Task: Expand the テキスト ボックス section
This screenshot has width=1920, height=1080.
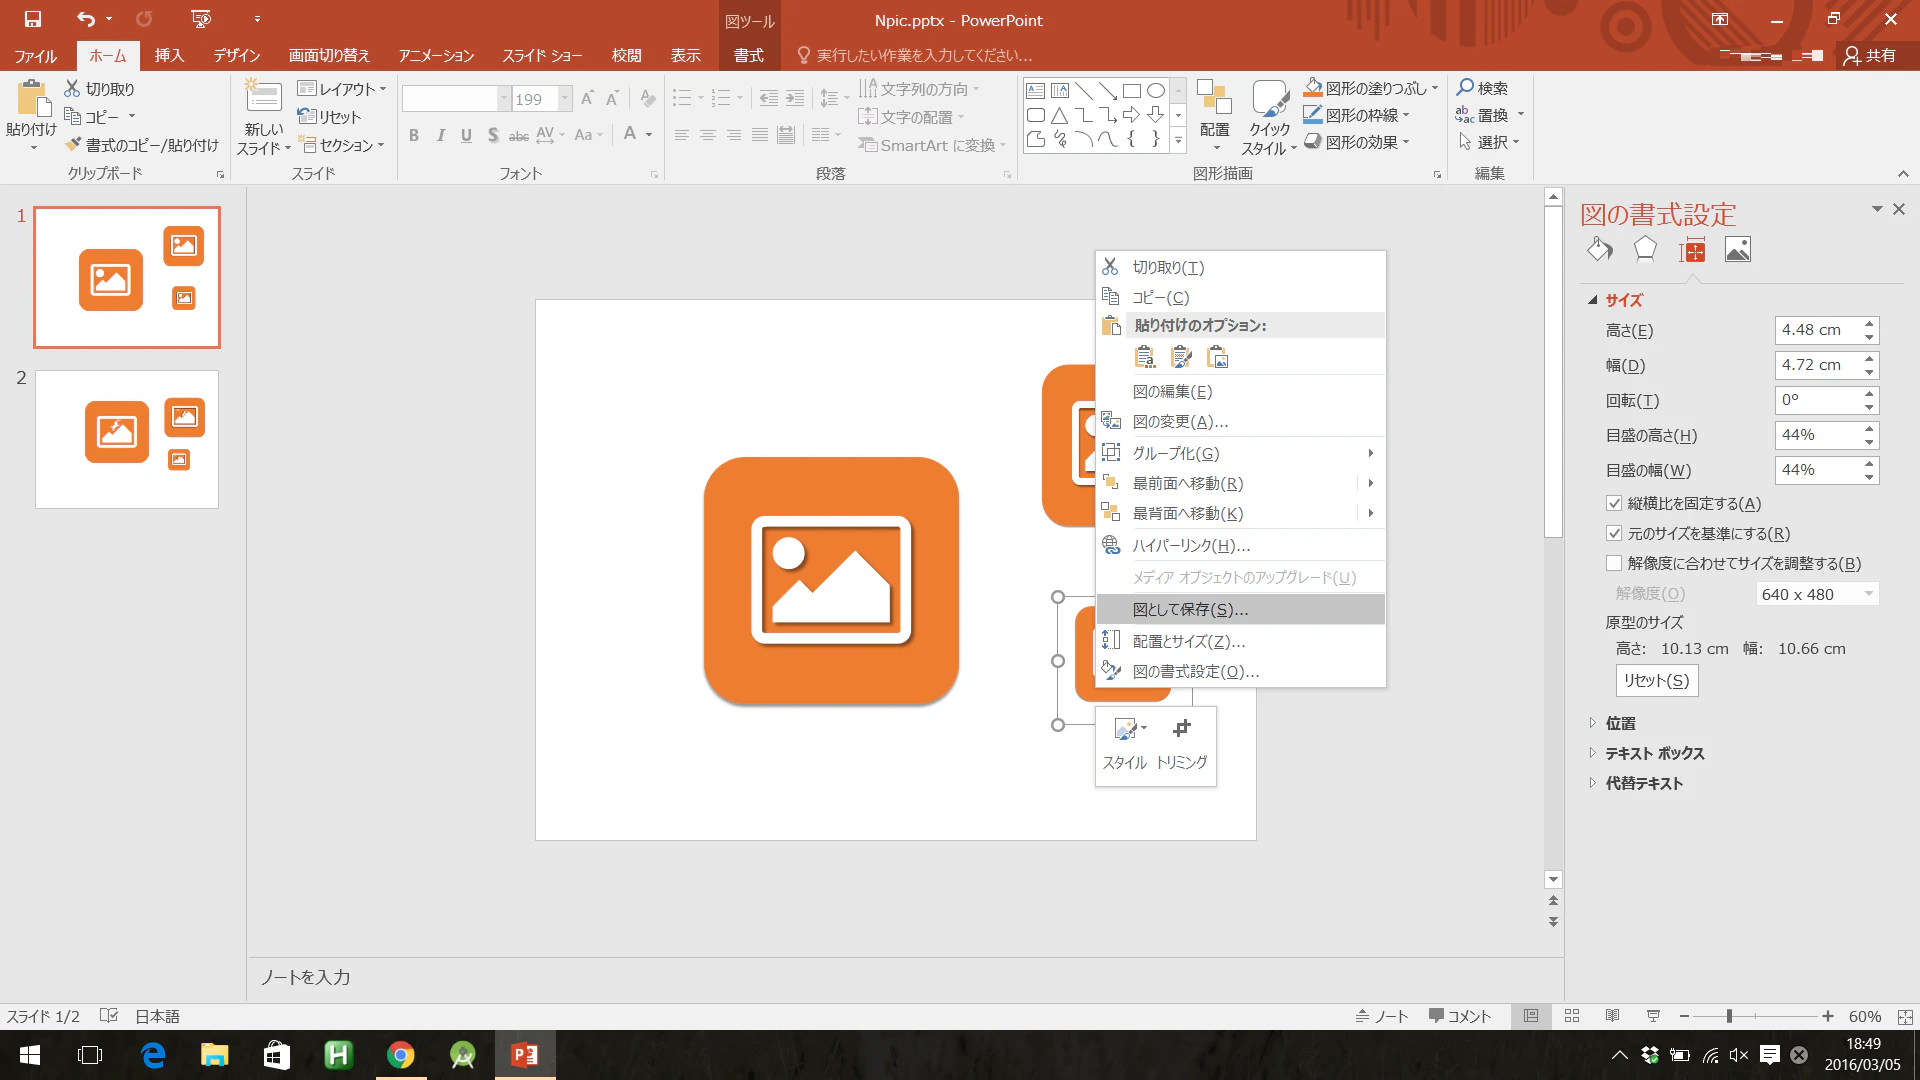Action: click(x=1654, y=753)
